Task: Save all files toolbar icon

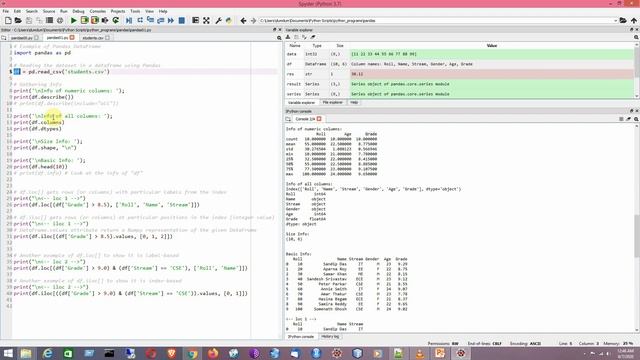Action: (x=39, y=20)
